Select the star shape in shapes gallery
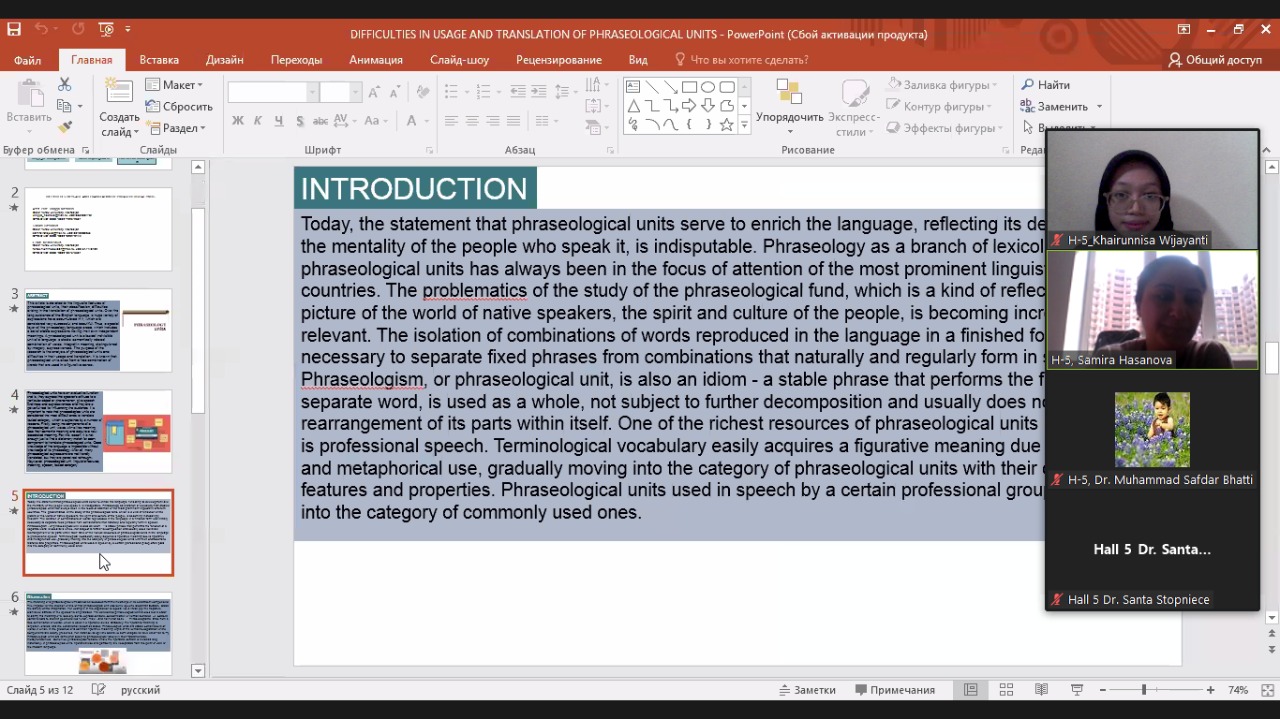This screenshot has width=1280, height=719. (727, 125)
